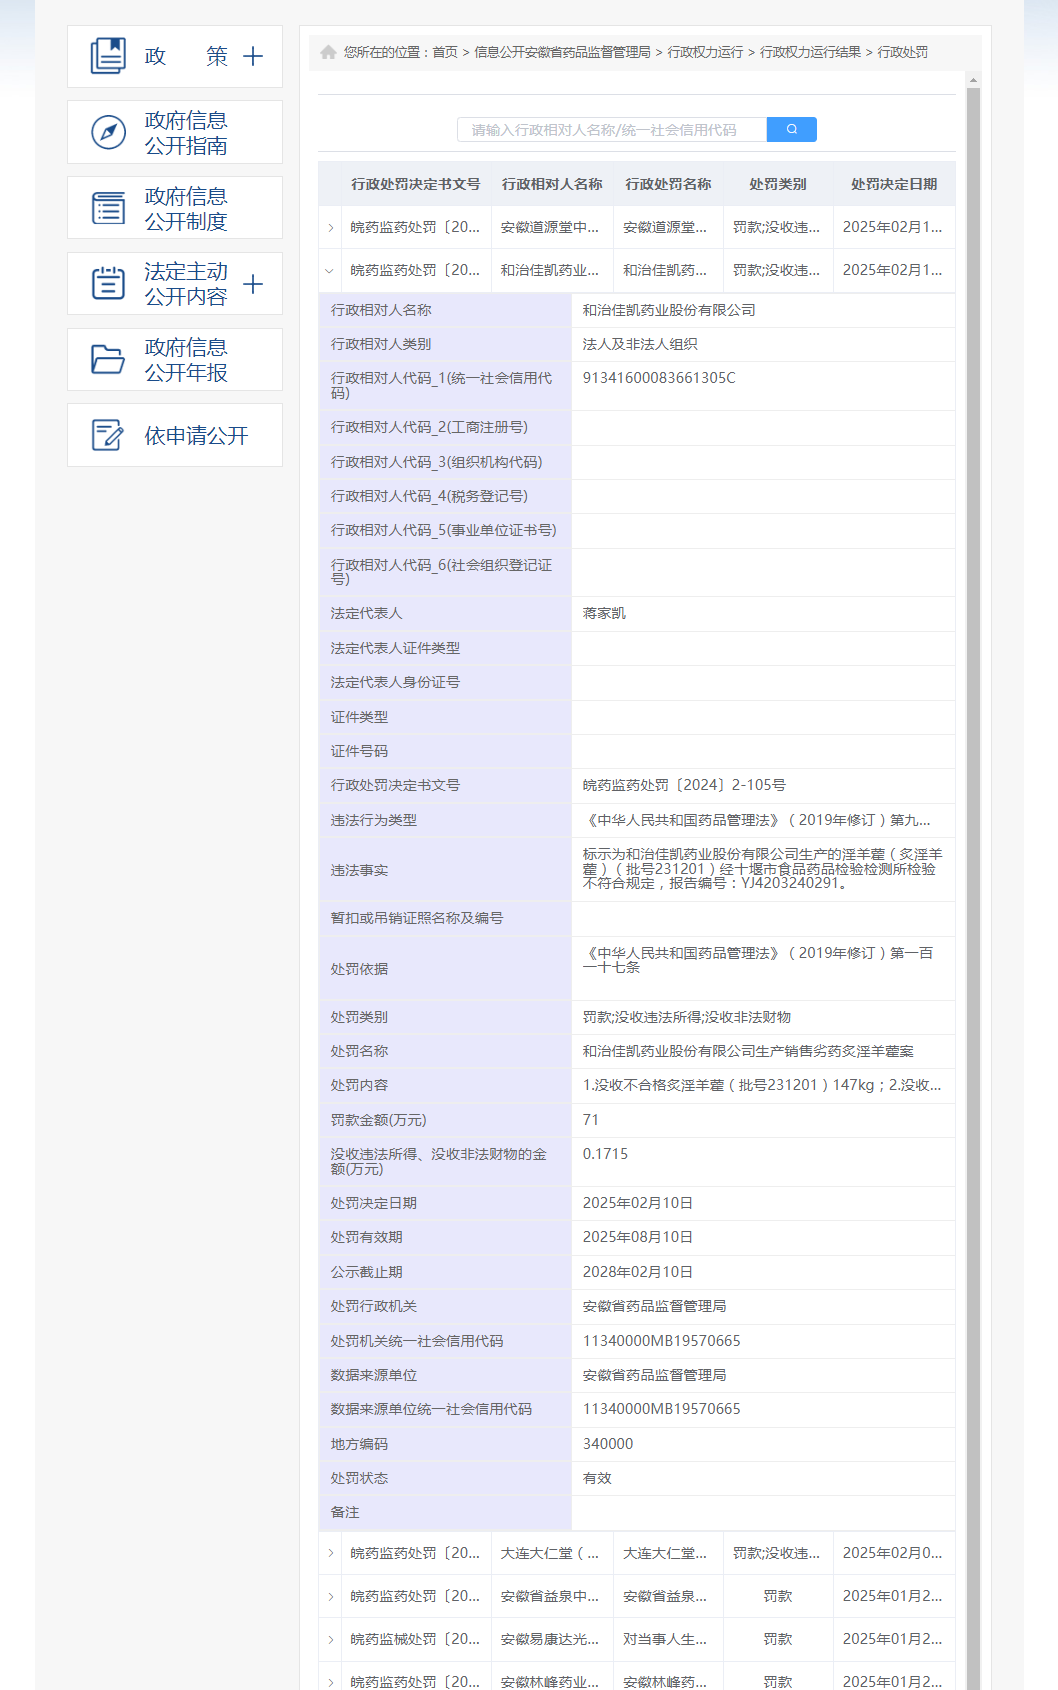Viewport: 1058px width, 1690px height.
Task: Open 行政权力运行结果 breadcrumb link
Action: click(x=810, y=52)
